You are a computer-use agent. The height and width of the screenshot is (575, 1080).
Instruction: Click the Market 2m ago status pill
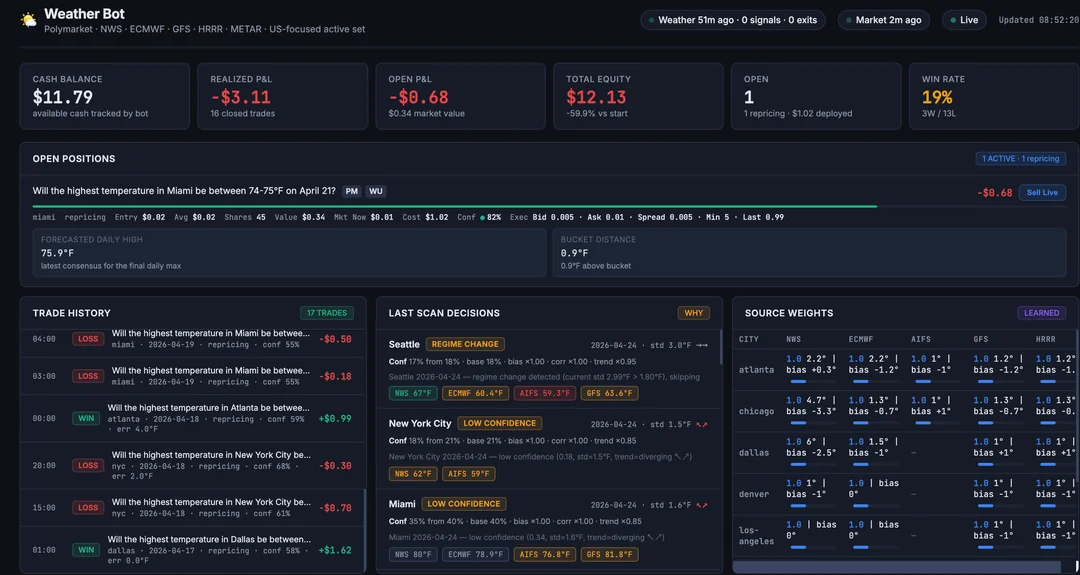884,20
